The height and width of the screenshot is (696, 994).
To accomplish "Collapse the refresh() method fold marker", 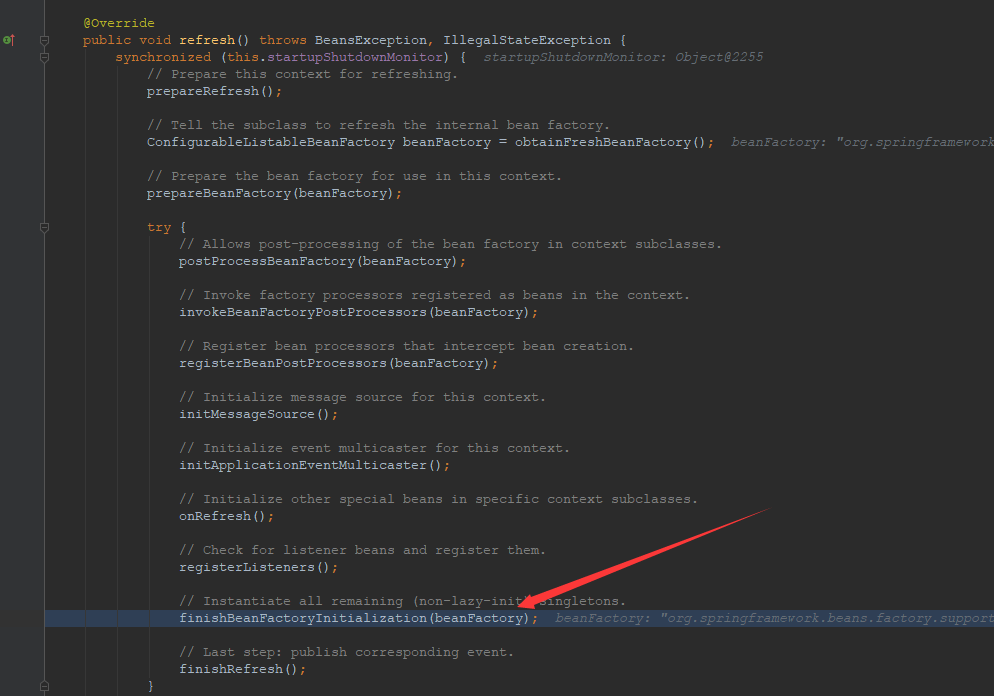I will pos(44,40).
